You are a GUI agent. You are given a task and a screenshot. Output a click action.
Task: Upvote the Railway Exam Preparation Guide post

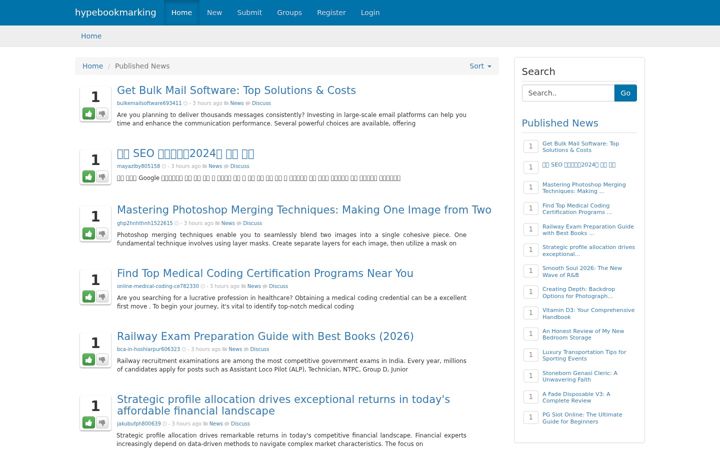pyautogui.click(x=89, y=360)
